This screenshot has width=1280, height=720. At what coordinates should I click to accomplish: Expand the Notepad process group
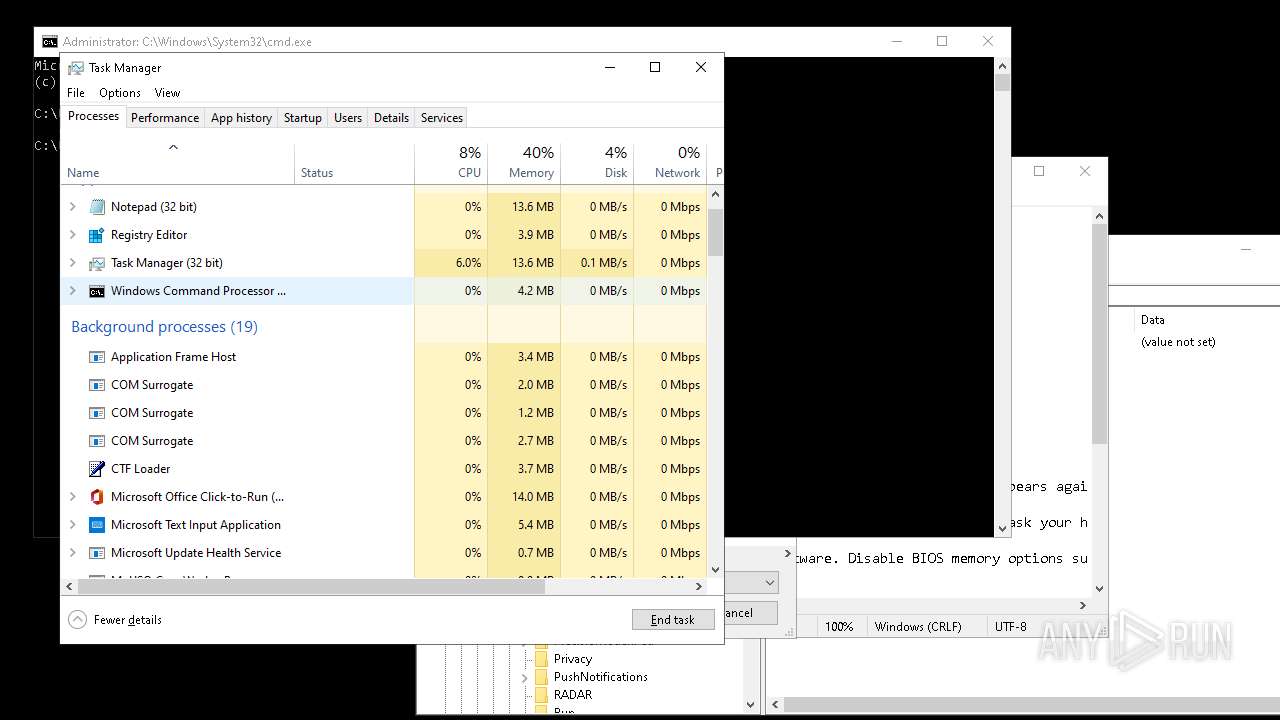72,207
